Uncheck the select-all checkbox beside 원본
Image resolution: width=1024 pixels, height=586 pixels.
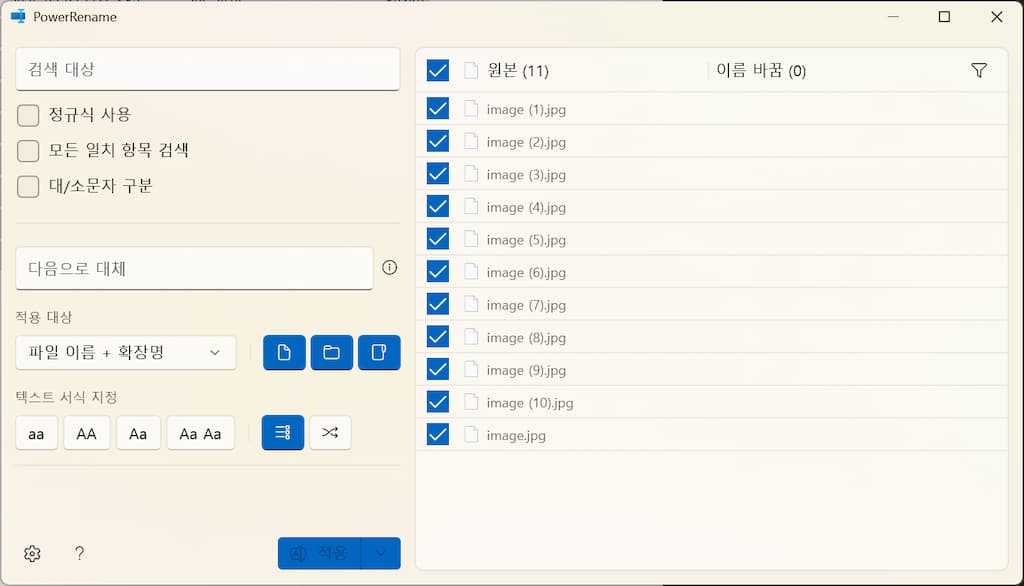[437, 70]
